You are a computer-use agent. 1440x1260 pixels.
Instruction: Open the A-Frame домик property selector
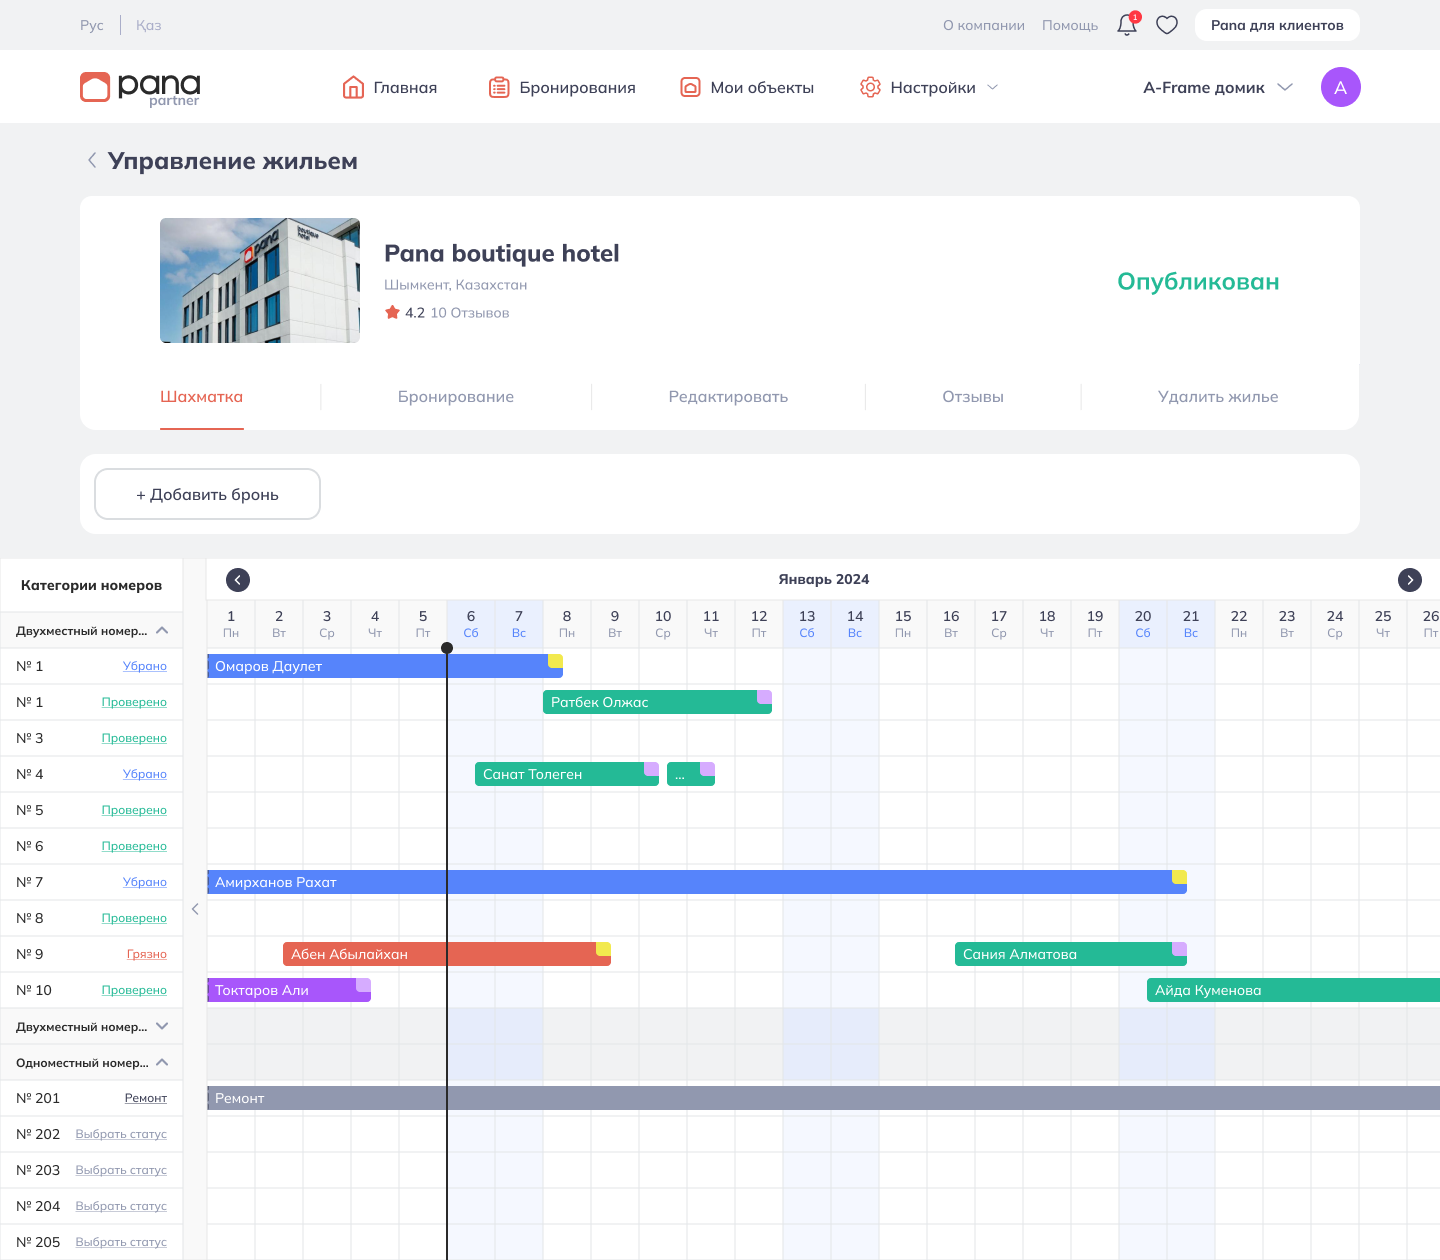pos(1217,88)
